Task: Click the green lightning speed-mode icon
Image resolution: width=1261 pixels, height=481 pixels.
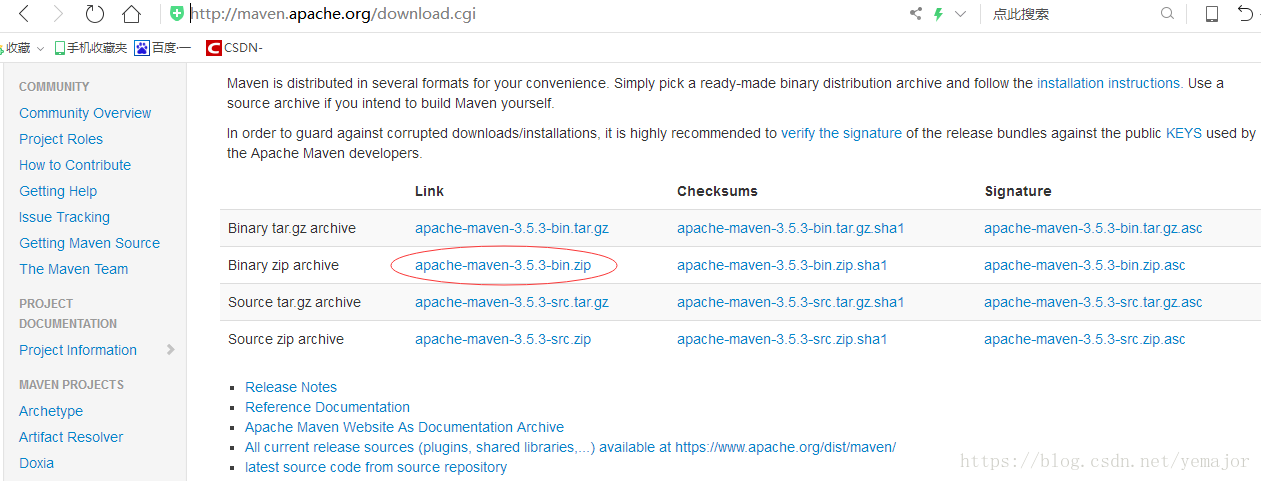Action: [x=938, y=14]
